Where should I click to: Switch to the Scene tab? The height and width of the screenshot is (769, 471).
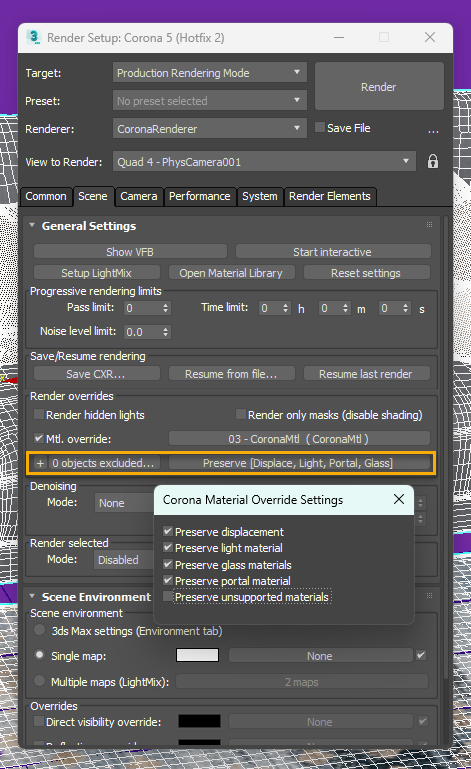(93, 196)
